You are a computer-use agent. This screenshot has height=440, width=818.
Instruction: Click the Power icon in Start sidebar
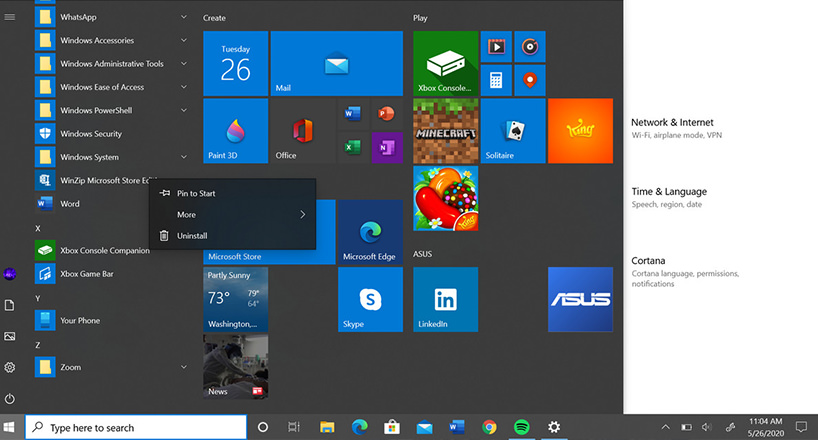pyautogui.click(x=9, y=399)
